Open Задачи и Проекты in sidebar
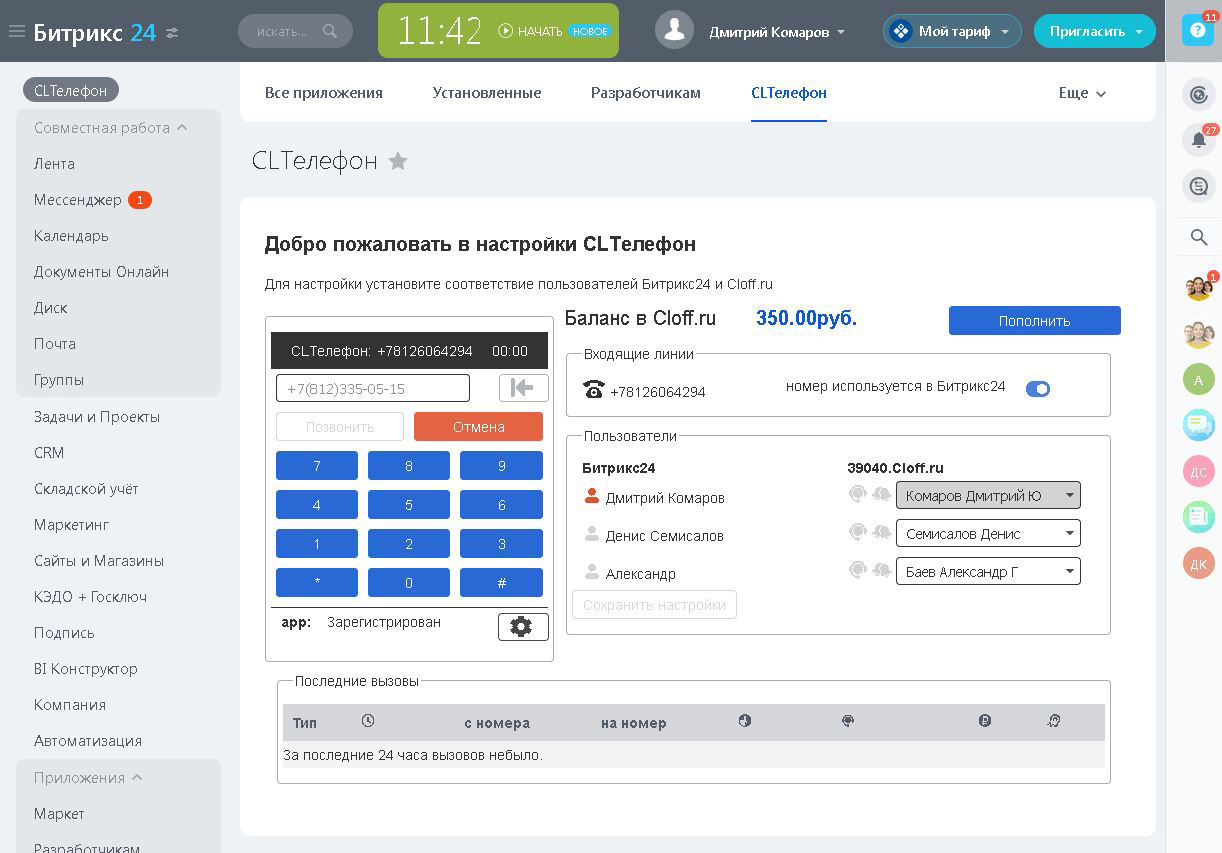This screenshot has width=1222, height=853. click(x=97, y=417)
